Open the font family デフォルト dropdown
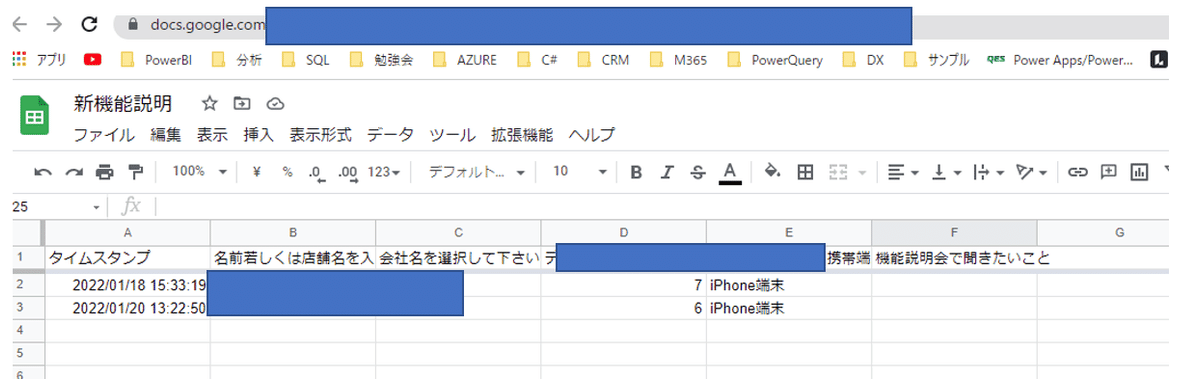 click(477, 172)
